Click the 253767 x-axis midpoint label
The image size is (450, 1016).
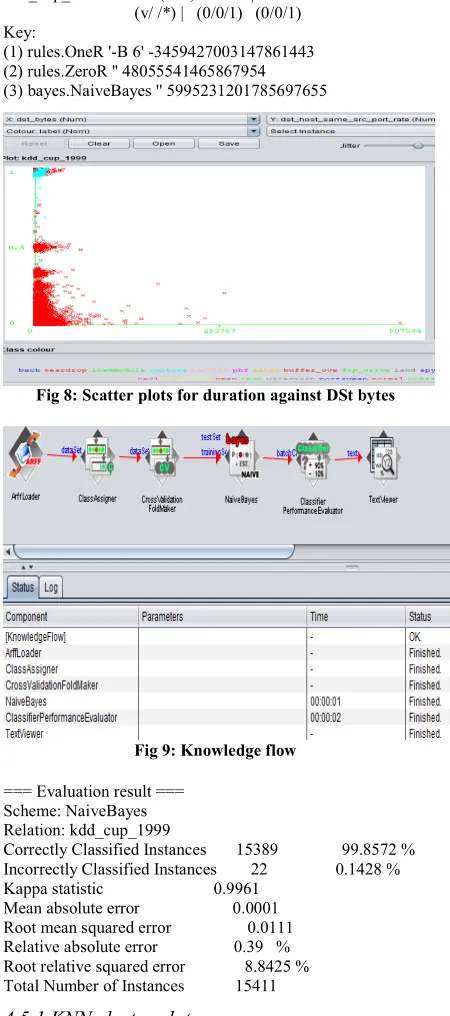click(220, 330)
